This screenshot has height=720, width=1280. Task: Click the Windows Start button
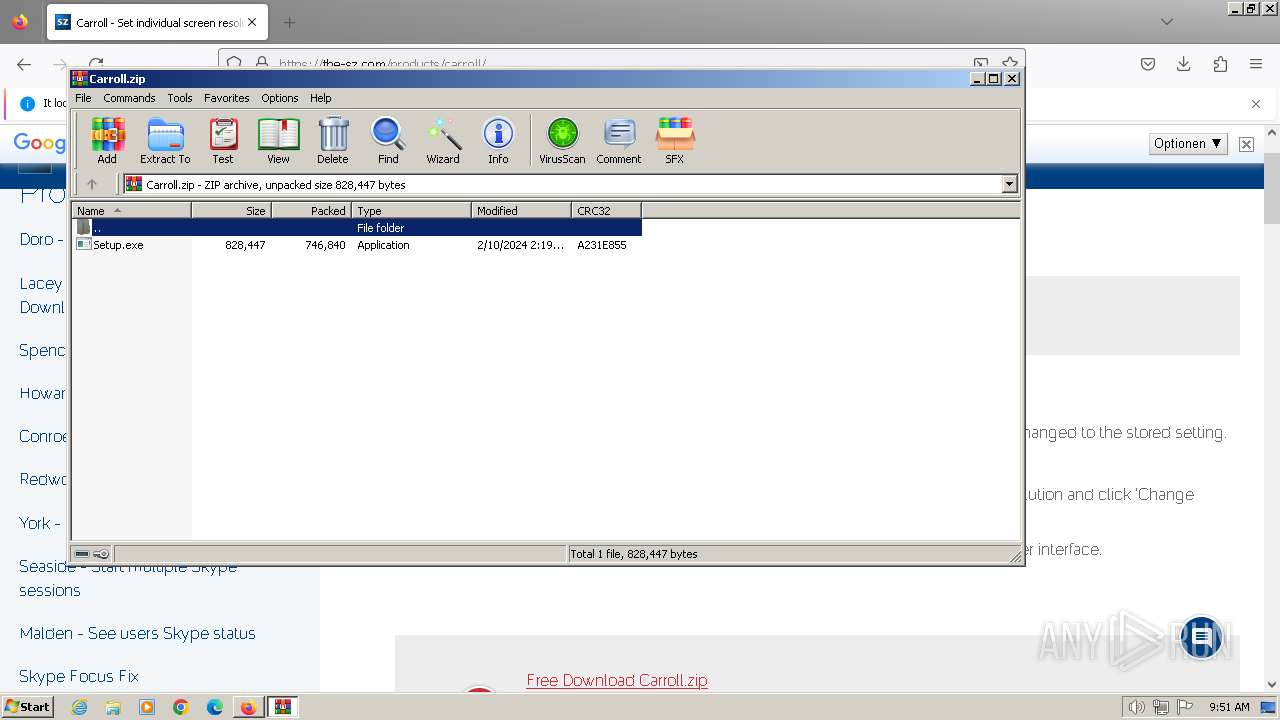point(28,707)
